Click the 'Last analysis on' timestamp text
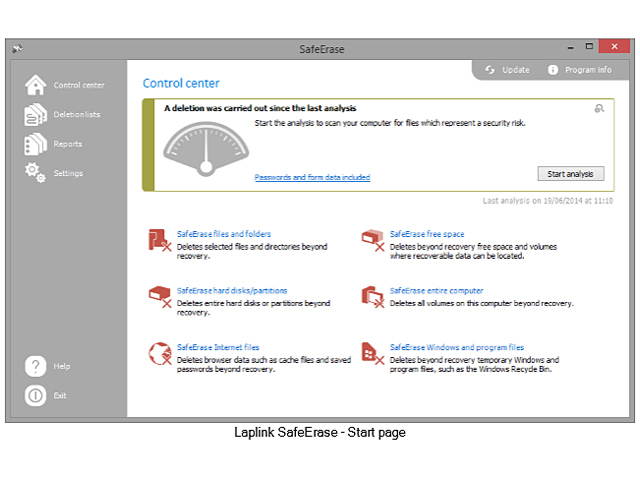Viewport: 640px width, 480px height. pos(548,201)
